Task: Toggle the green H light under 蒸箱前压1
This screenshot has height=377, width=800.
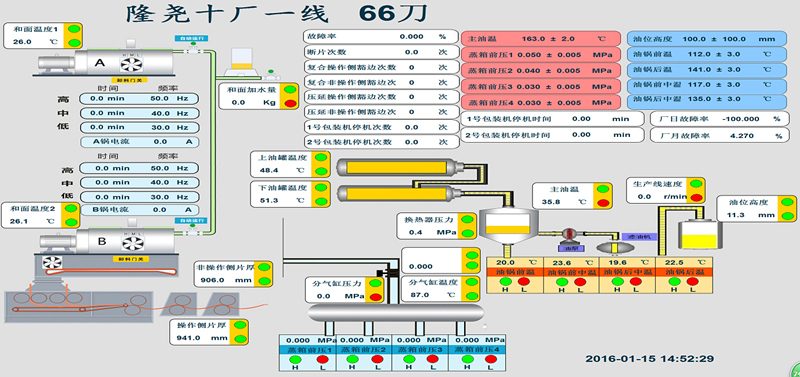Action: point(295,359)
